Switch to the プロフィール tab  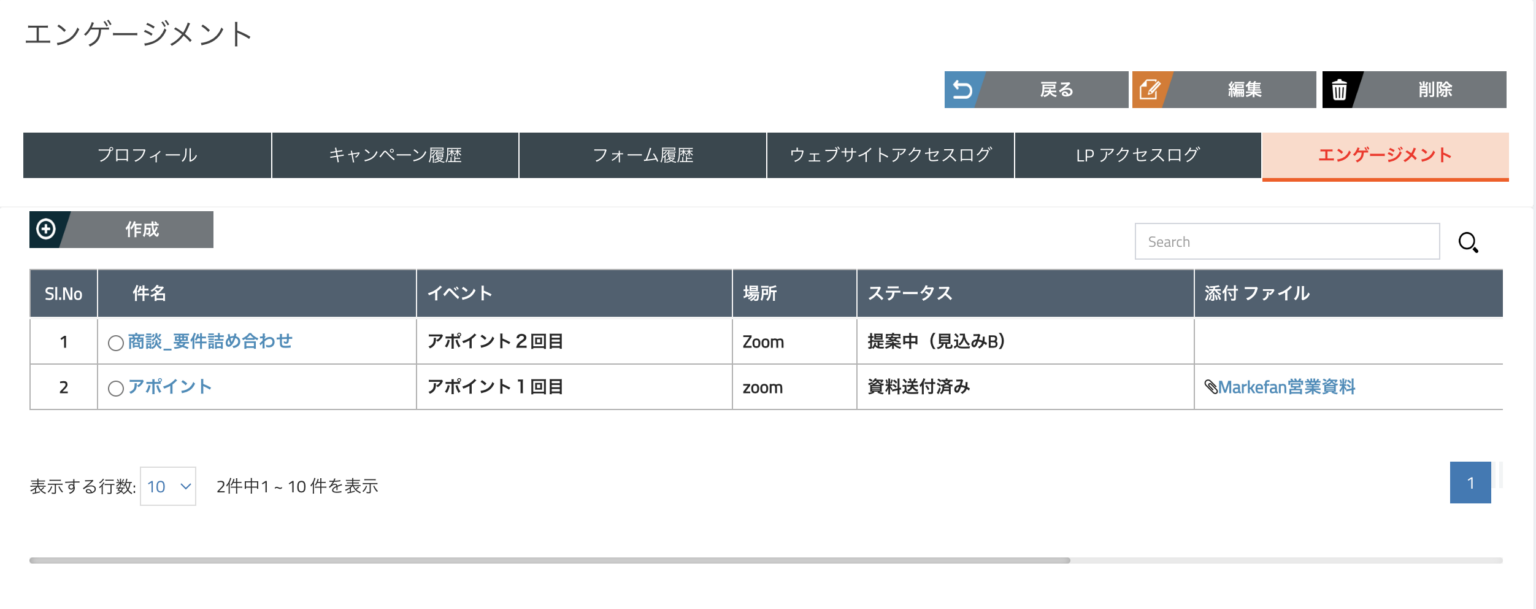coord(147,155)
